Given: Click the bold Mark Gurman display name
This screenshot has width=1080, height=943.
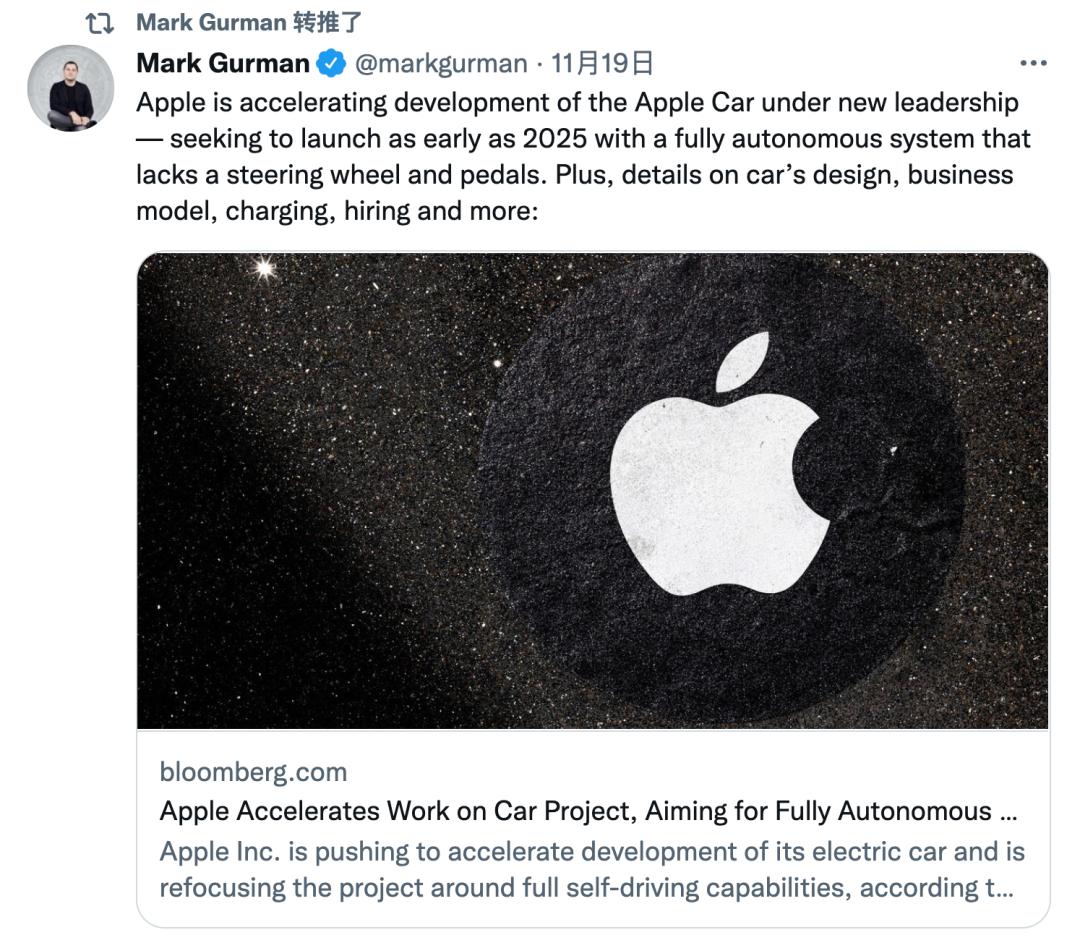Looking at the screenshot, I should 223,64.
